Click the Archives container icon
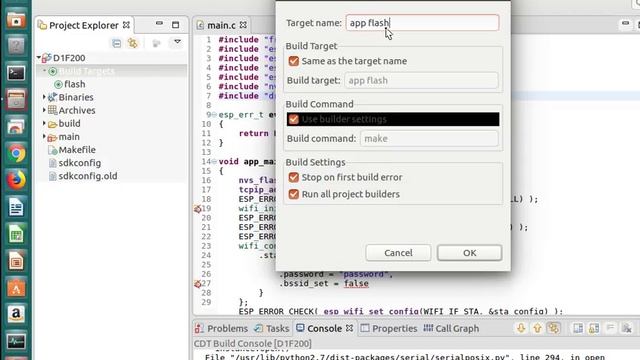 (52, 110)
